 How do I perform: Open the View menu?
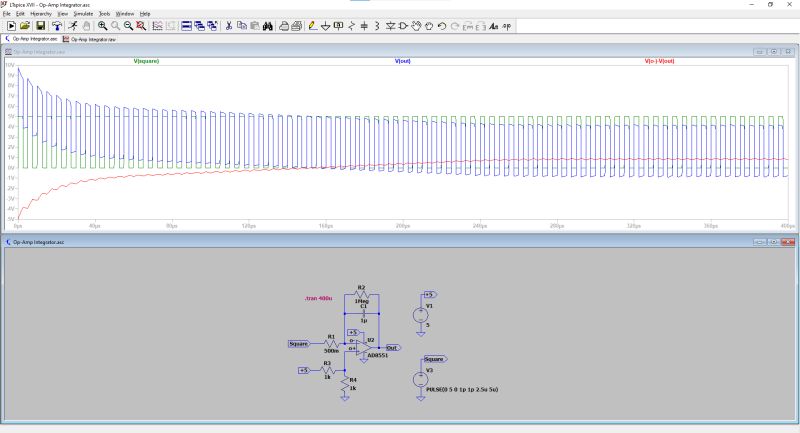63,14
